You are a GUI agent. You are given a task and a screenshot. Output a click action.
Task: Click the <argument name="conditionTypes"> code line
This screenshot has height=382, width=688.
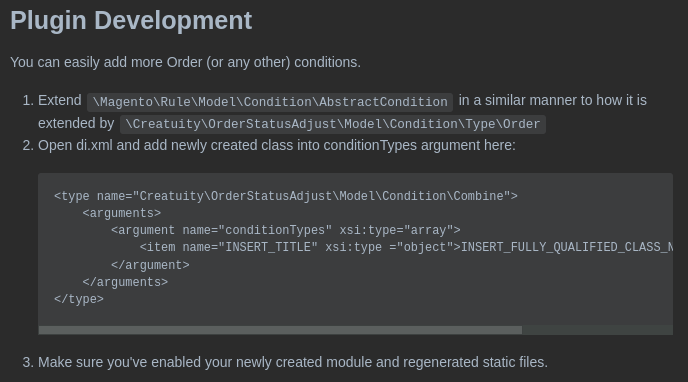pos(286,230)
